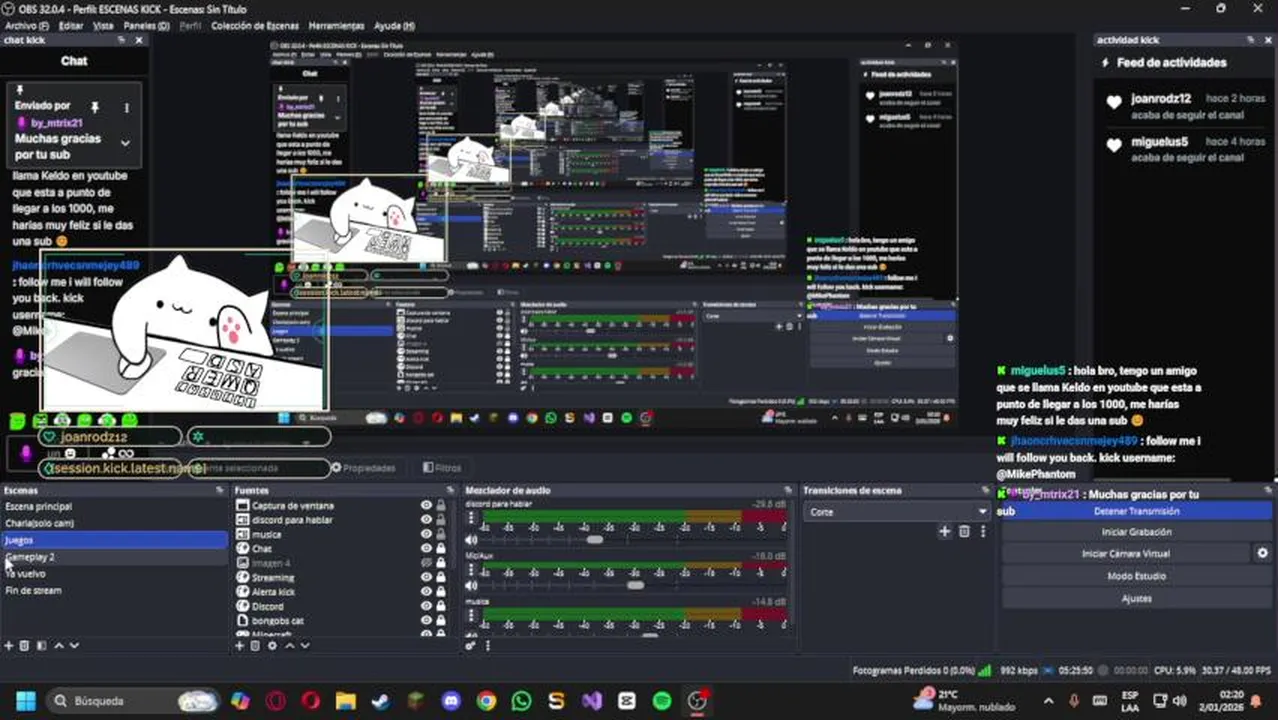Toggle visibility of Captura de ventana source
Image resolution: width=1278 pixels, height=720 pixels.
pos(427,506)
